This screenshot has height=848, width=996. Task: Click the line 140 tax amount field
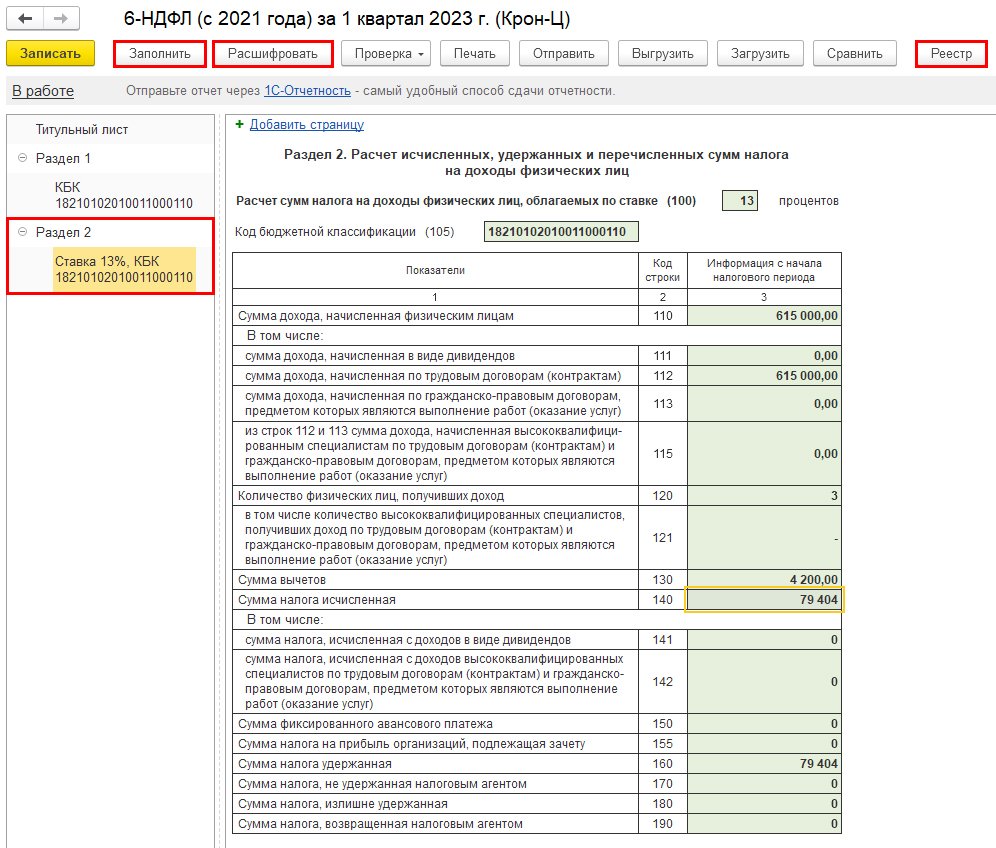(764, 600)
